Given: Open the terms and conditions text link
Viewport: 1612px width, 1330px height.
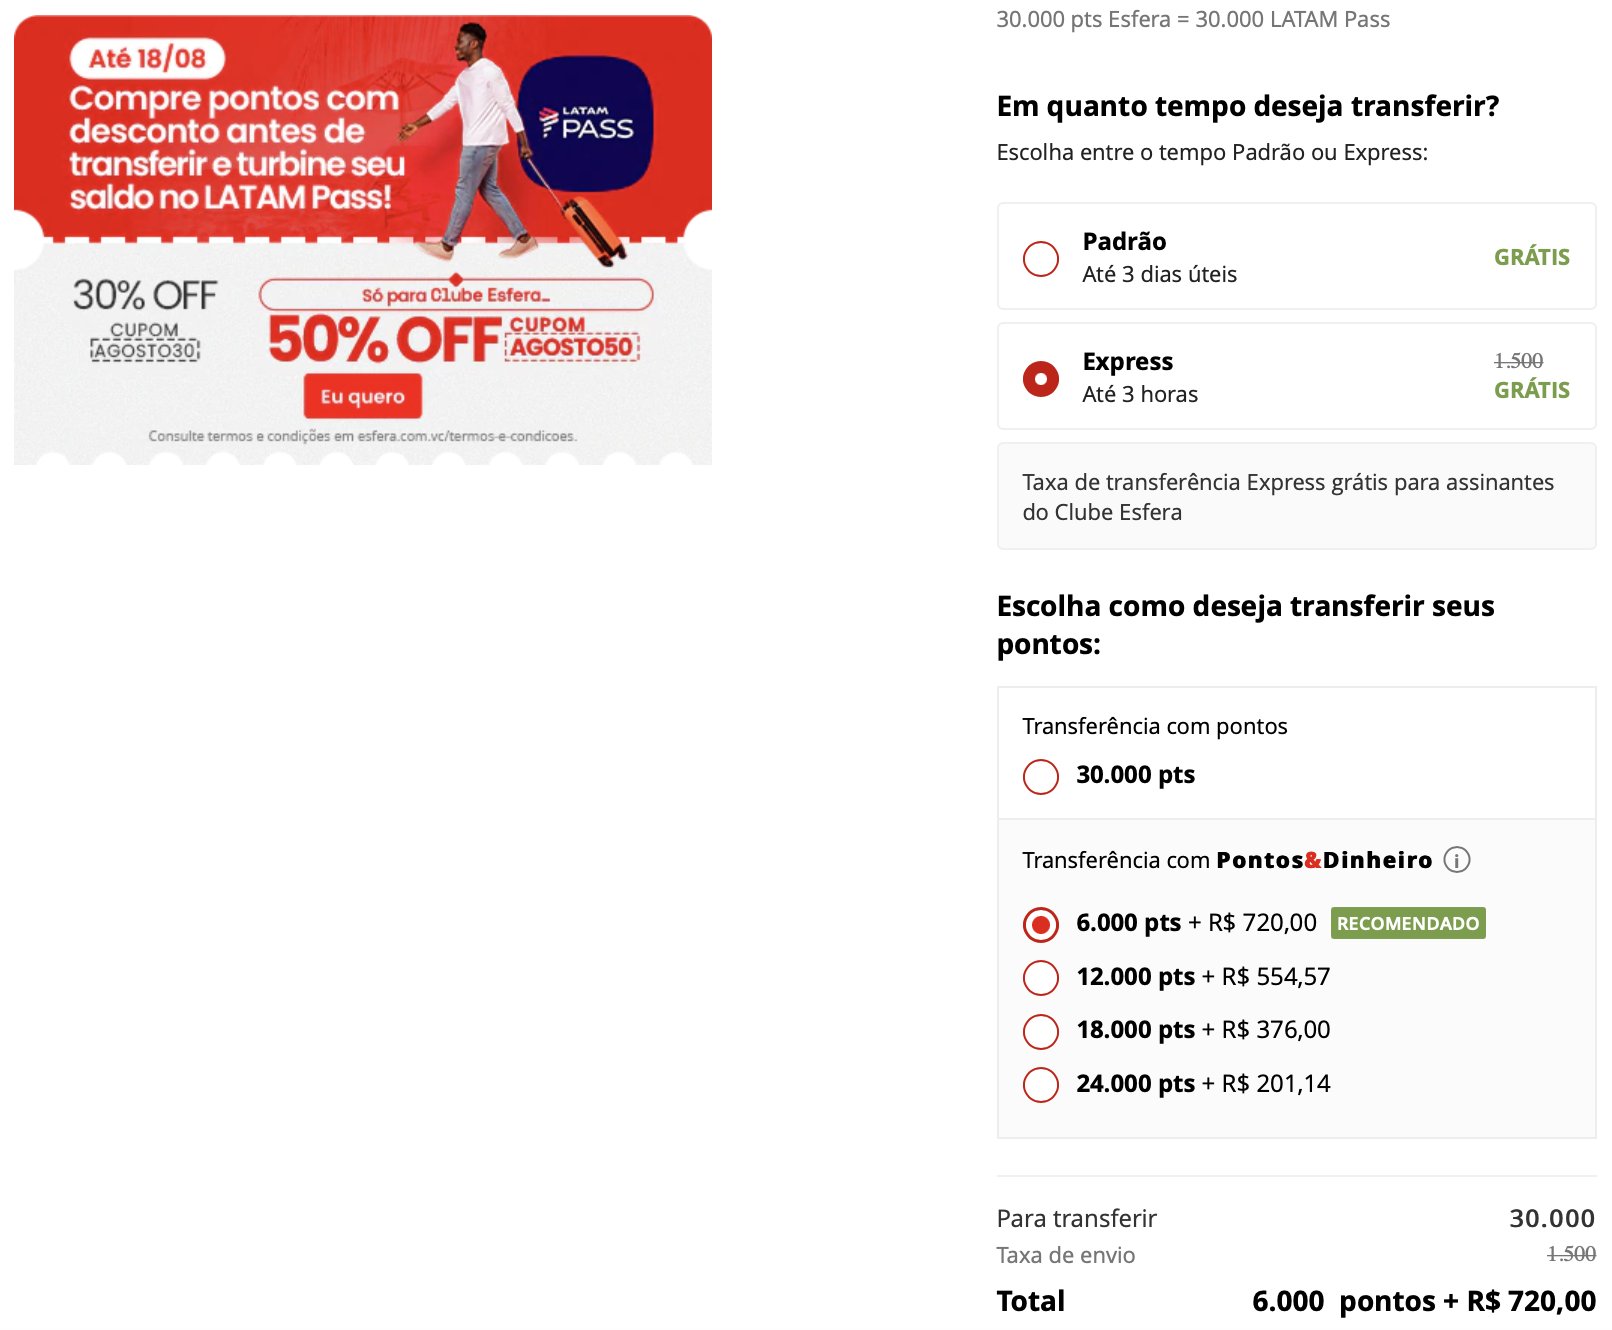Looking at the screenshot, I should (362, 436).
